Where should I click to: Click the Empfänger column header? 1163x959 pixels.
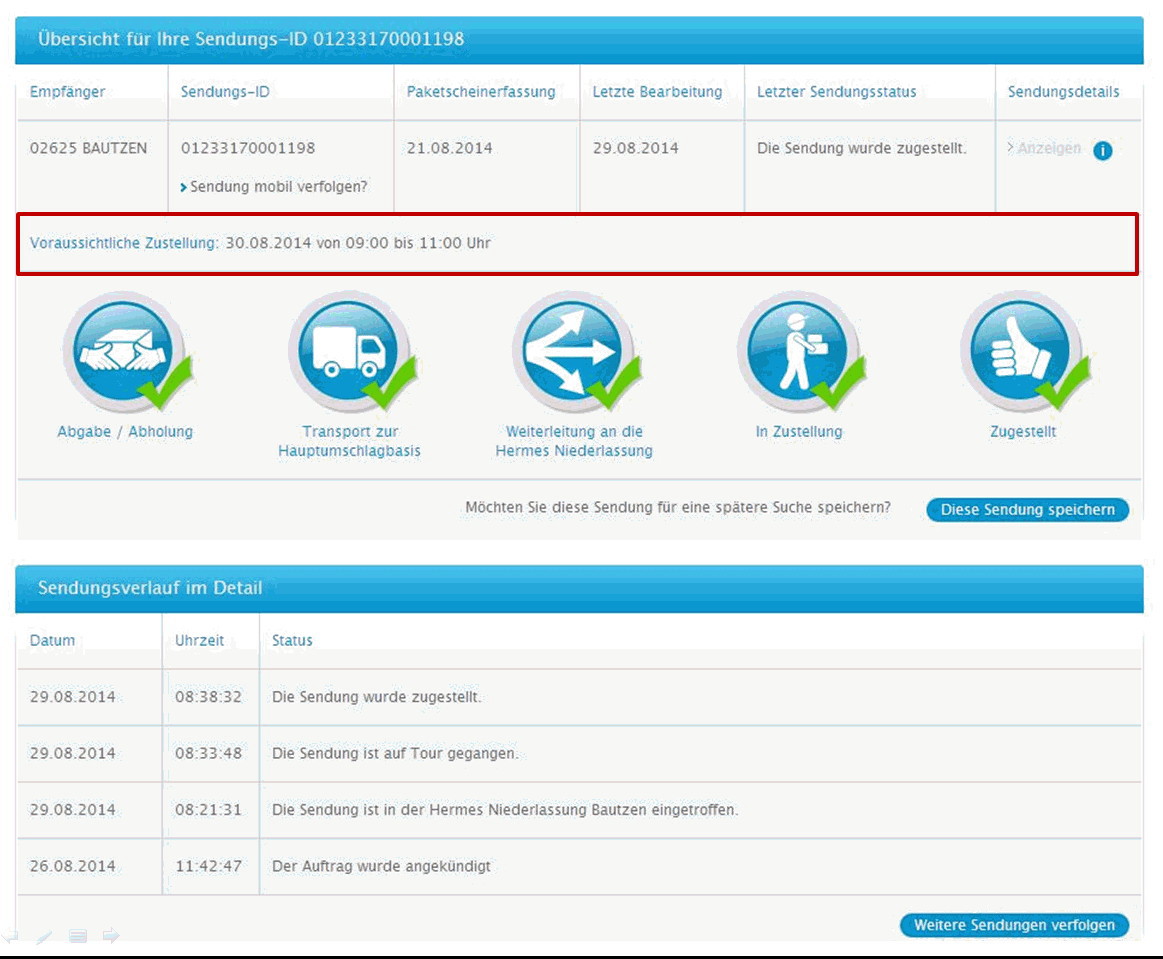67,92
